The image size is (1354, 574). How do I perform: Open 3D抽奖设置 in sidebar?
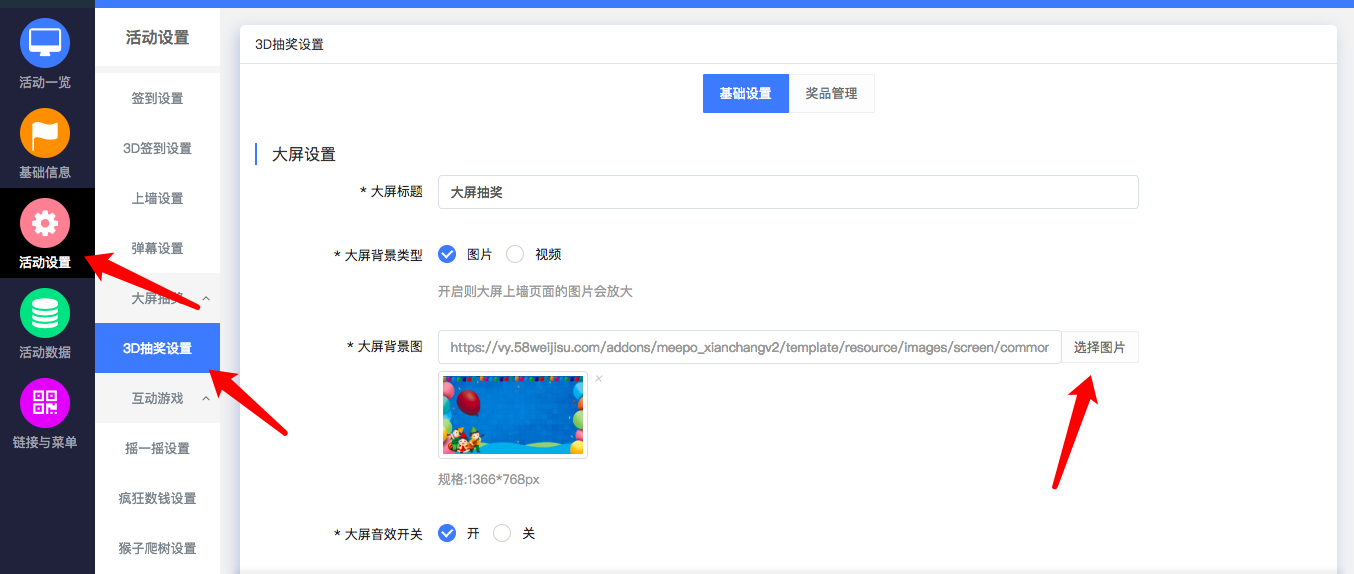point(157,348)
